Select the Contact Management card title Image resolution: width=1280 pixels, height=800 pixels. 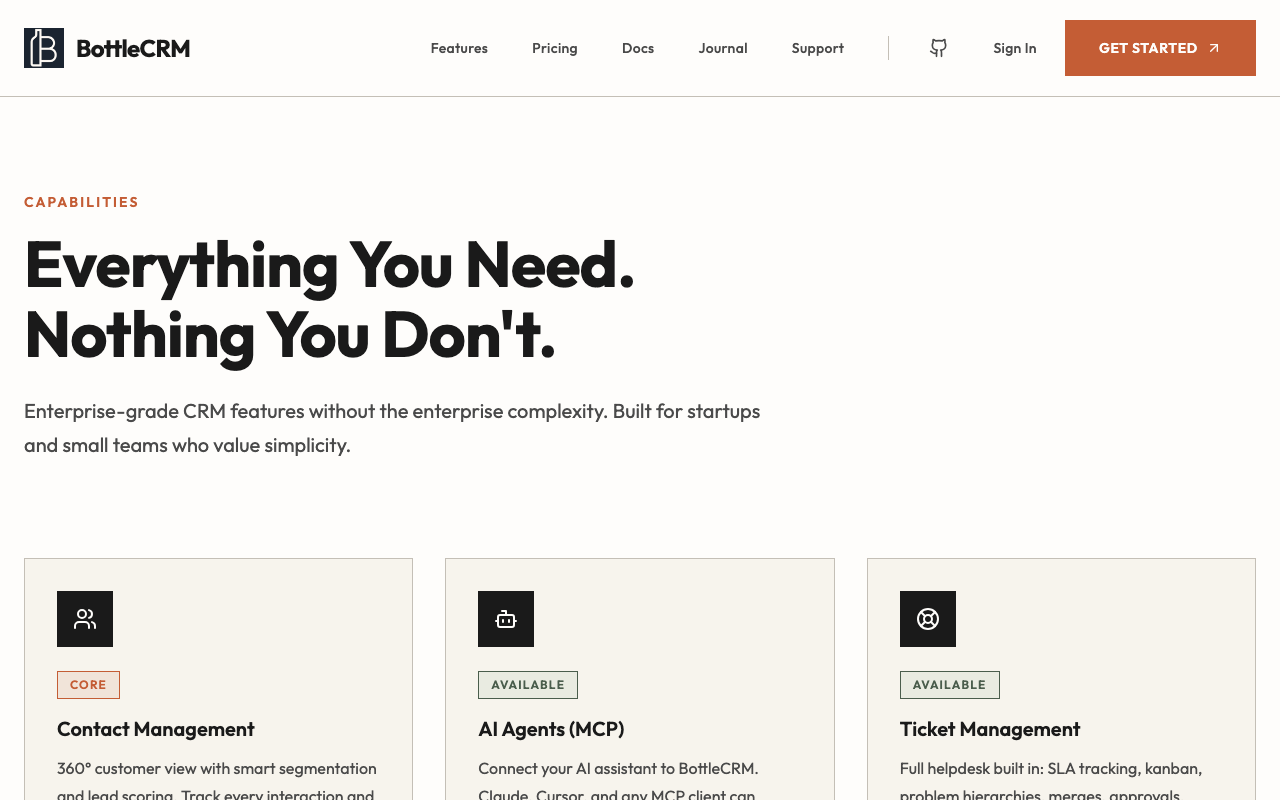pyautogui.click(x=156, y=729)
